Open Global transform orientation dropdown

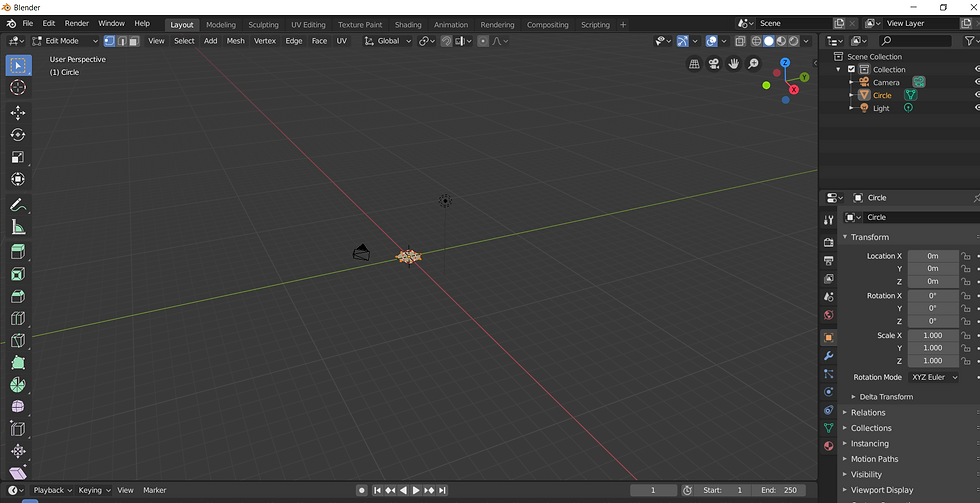tap(388, 41)
